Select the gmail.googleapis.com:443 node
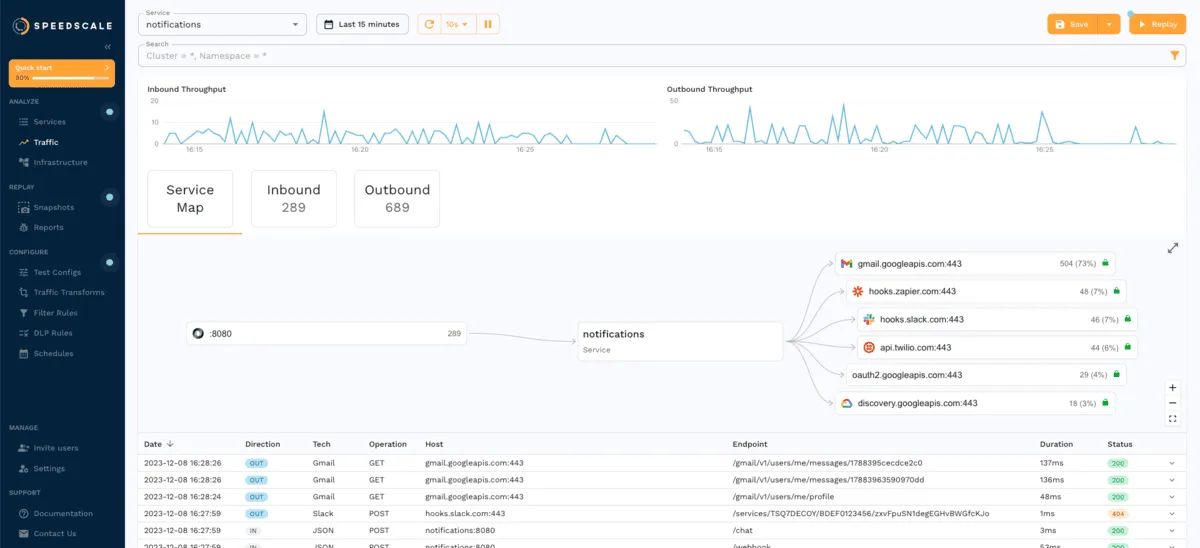This screenshot has height=548, width=1200. (975, 264)
